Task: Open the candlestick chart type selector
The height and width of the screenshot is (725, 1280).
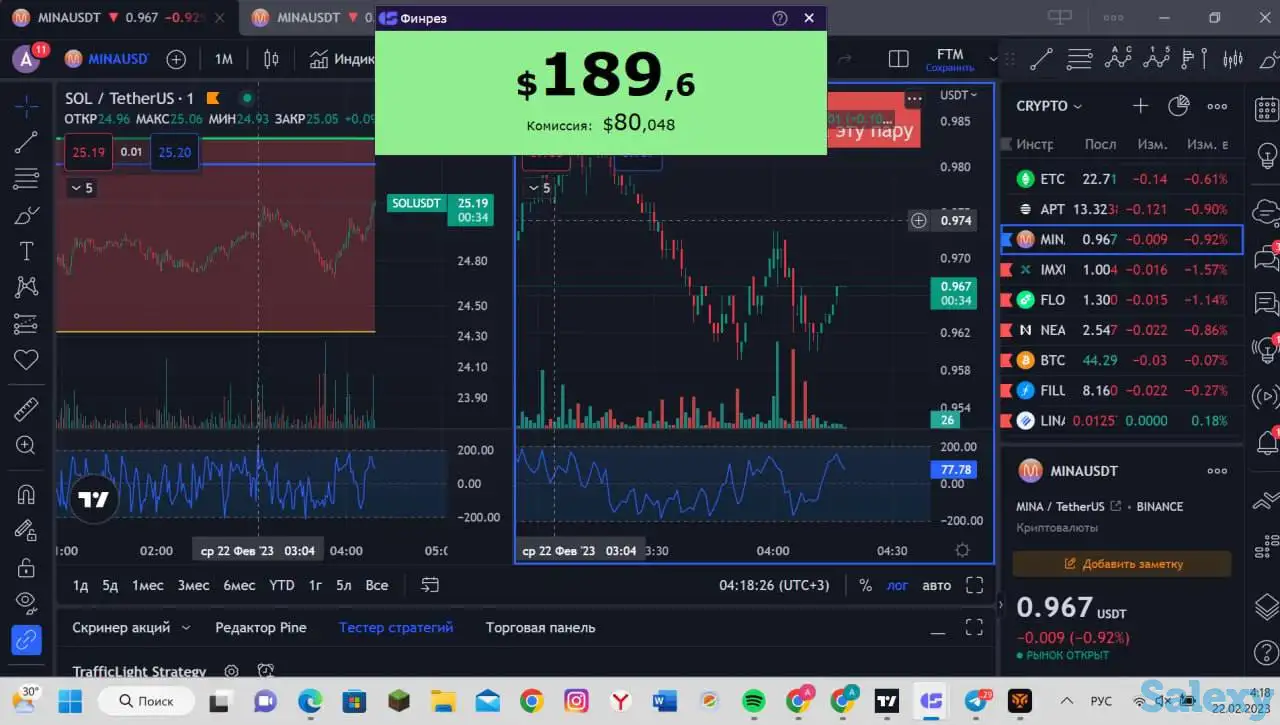Action: pyautogui.click(x=271, y=59)
